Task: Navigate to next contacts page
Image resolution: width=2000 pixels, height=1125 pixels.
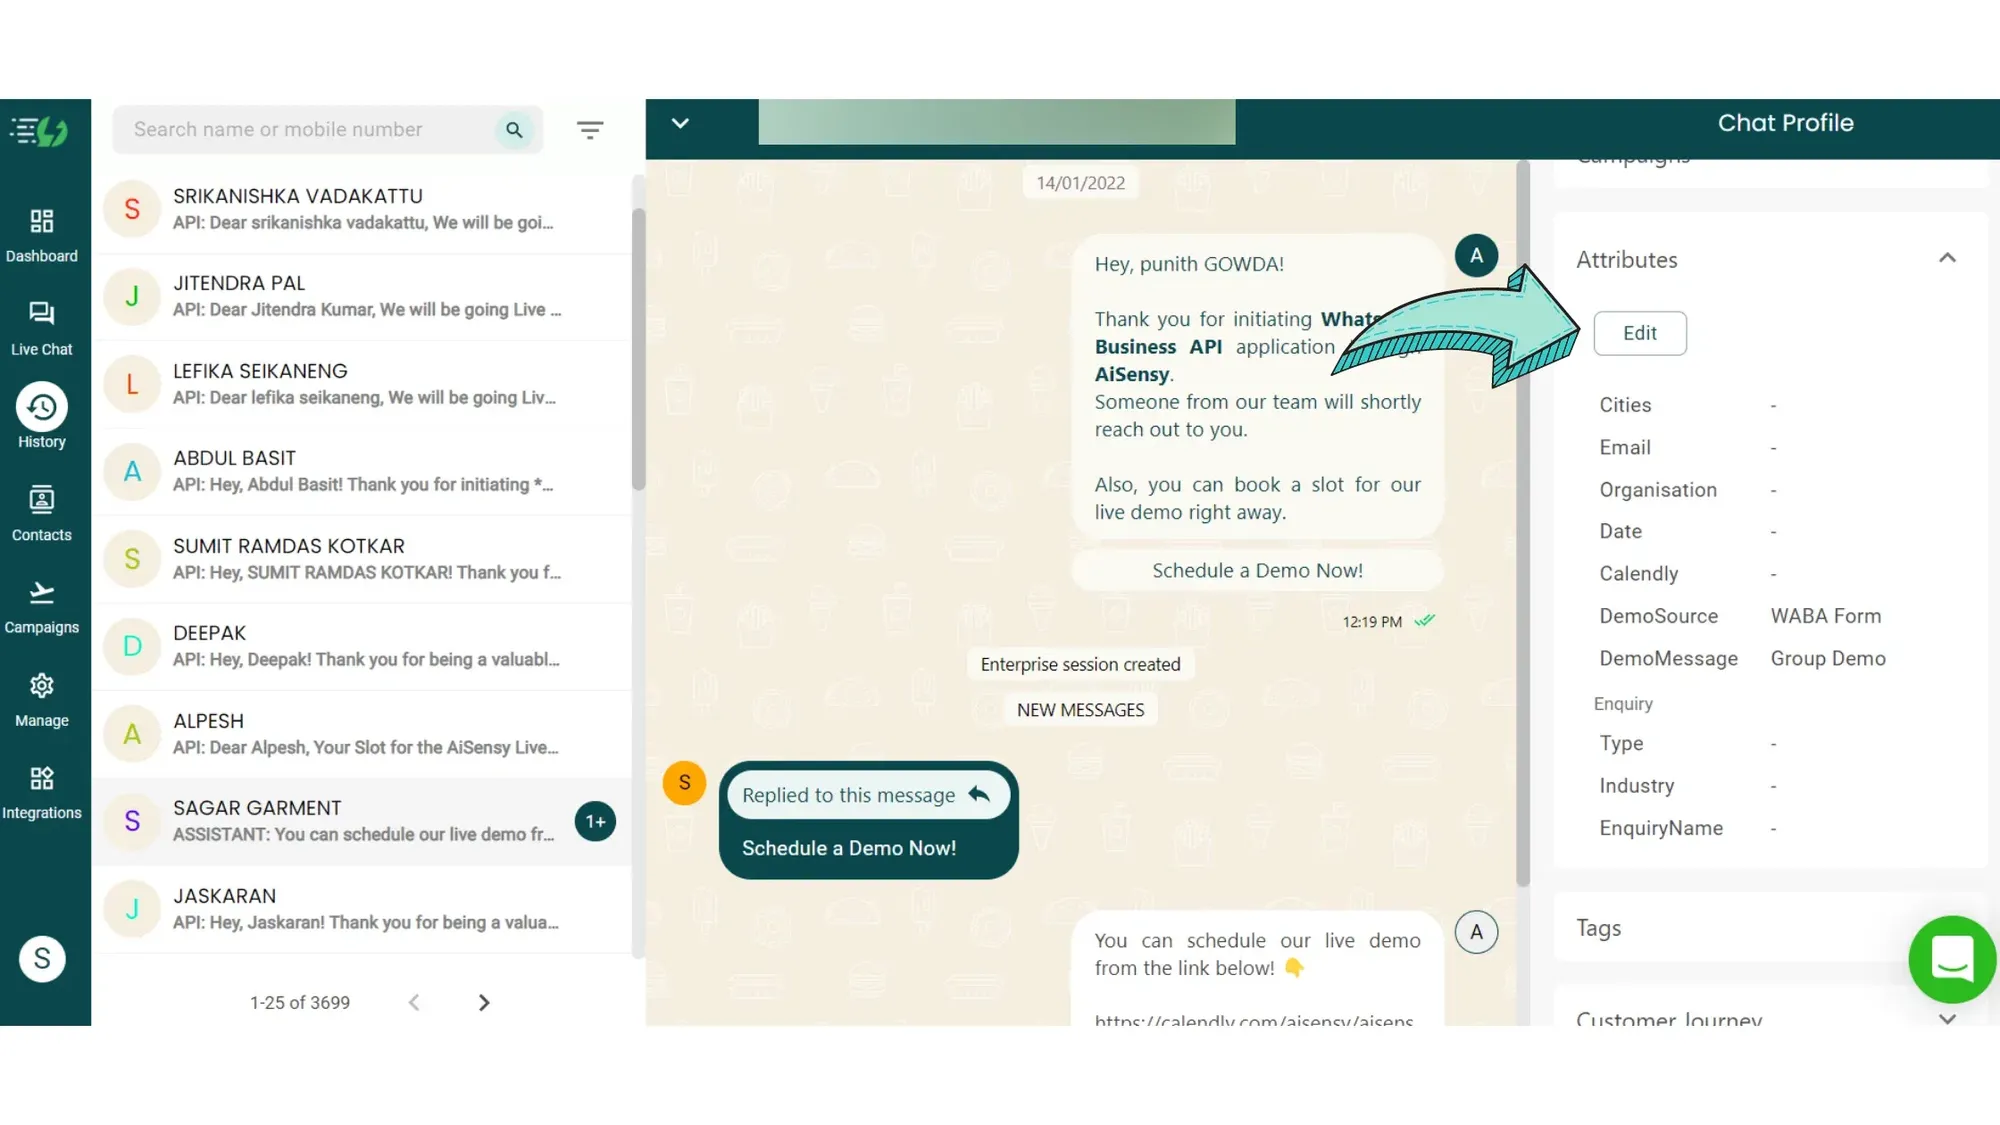Action: (485, 1001)
